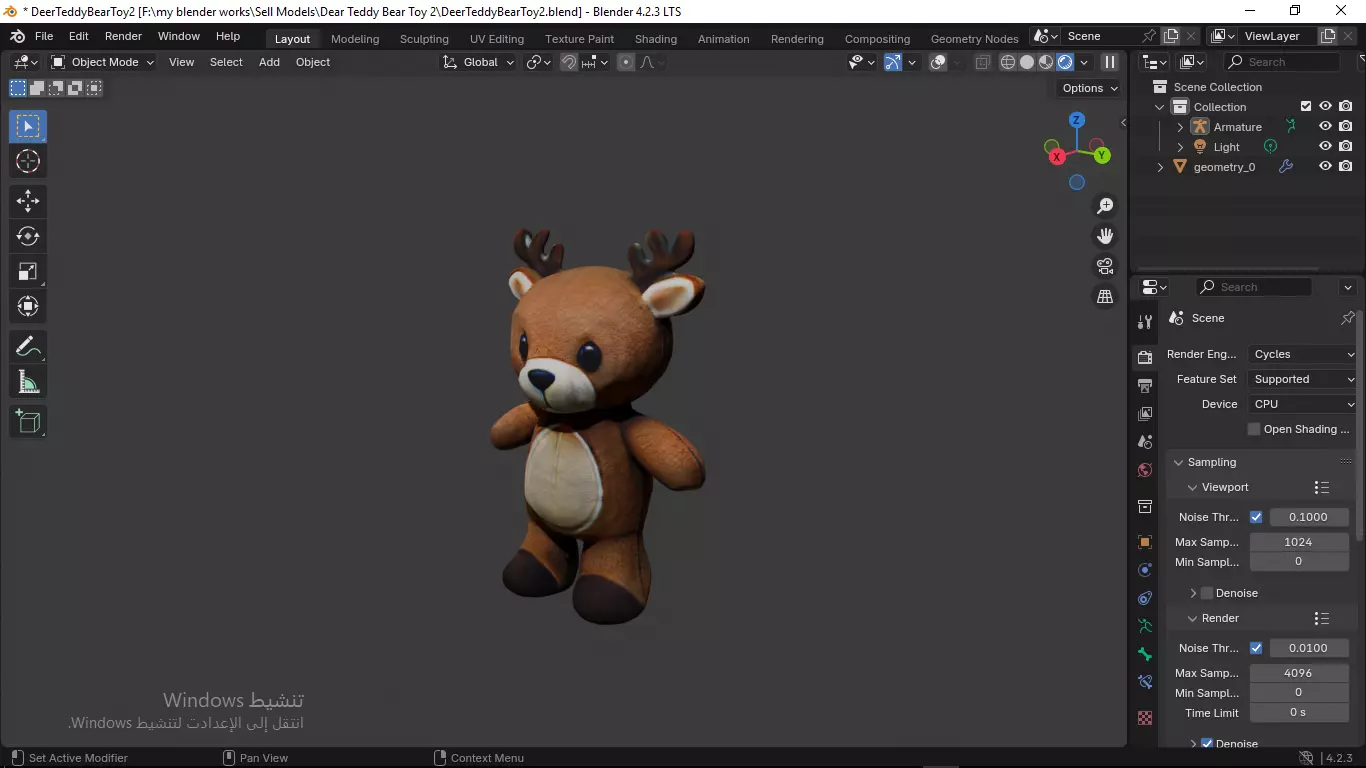Switch to the UV Editing workspace tab

(x=497, y=39)
